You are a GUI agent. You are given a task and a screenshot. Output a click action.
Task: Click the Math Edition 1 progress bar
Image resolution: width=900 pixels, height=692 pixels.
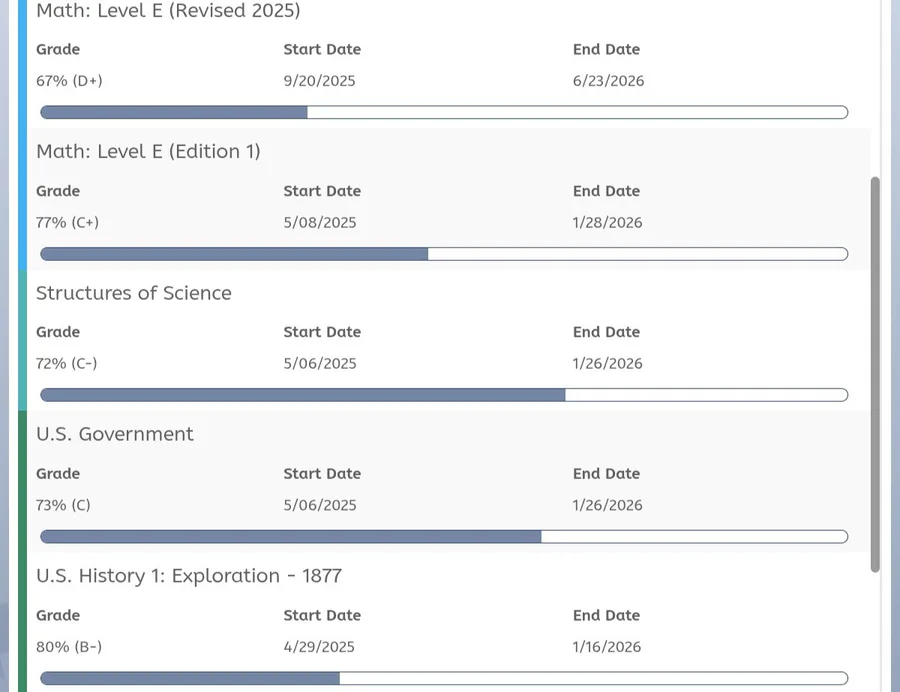pos(444,254)
